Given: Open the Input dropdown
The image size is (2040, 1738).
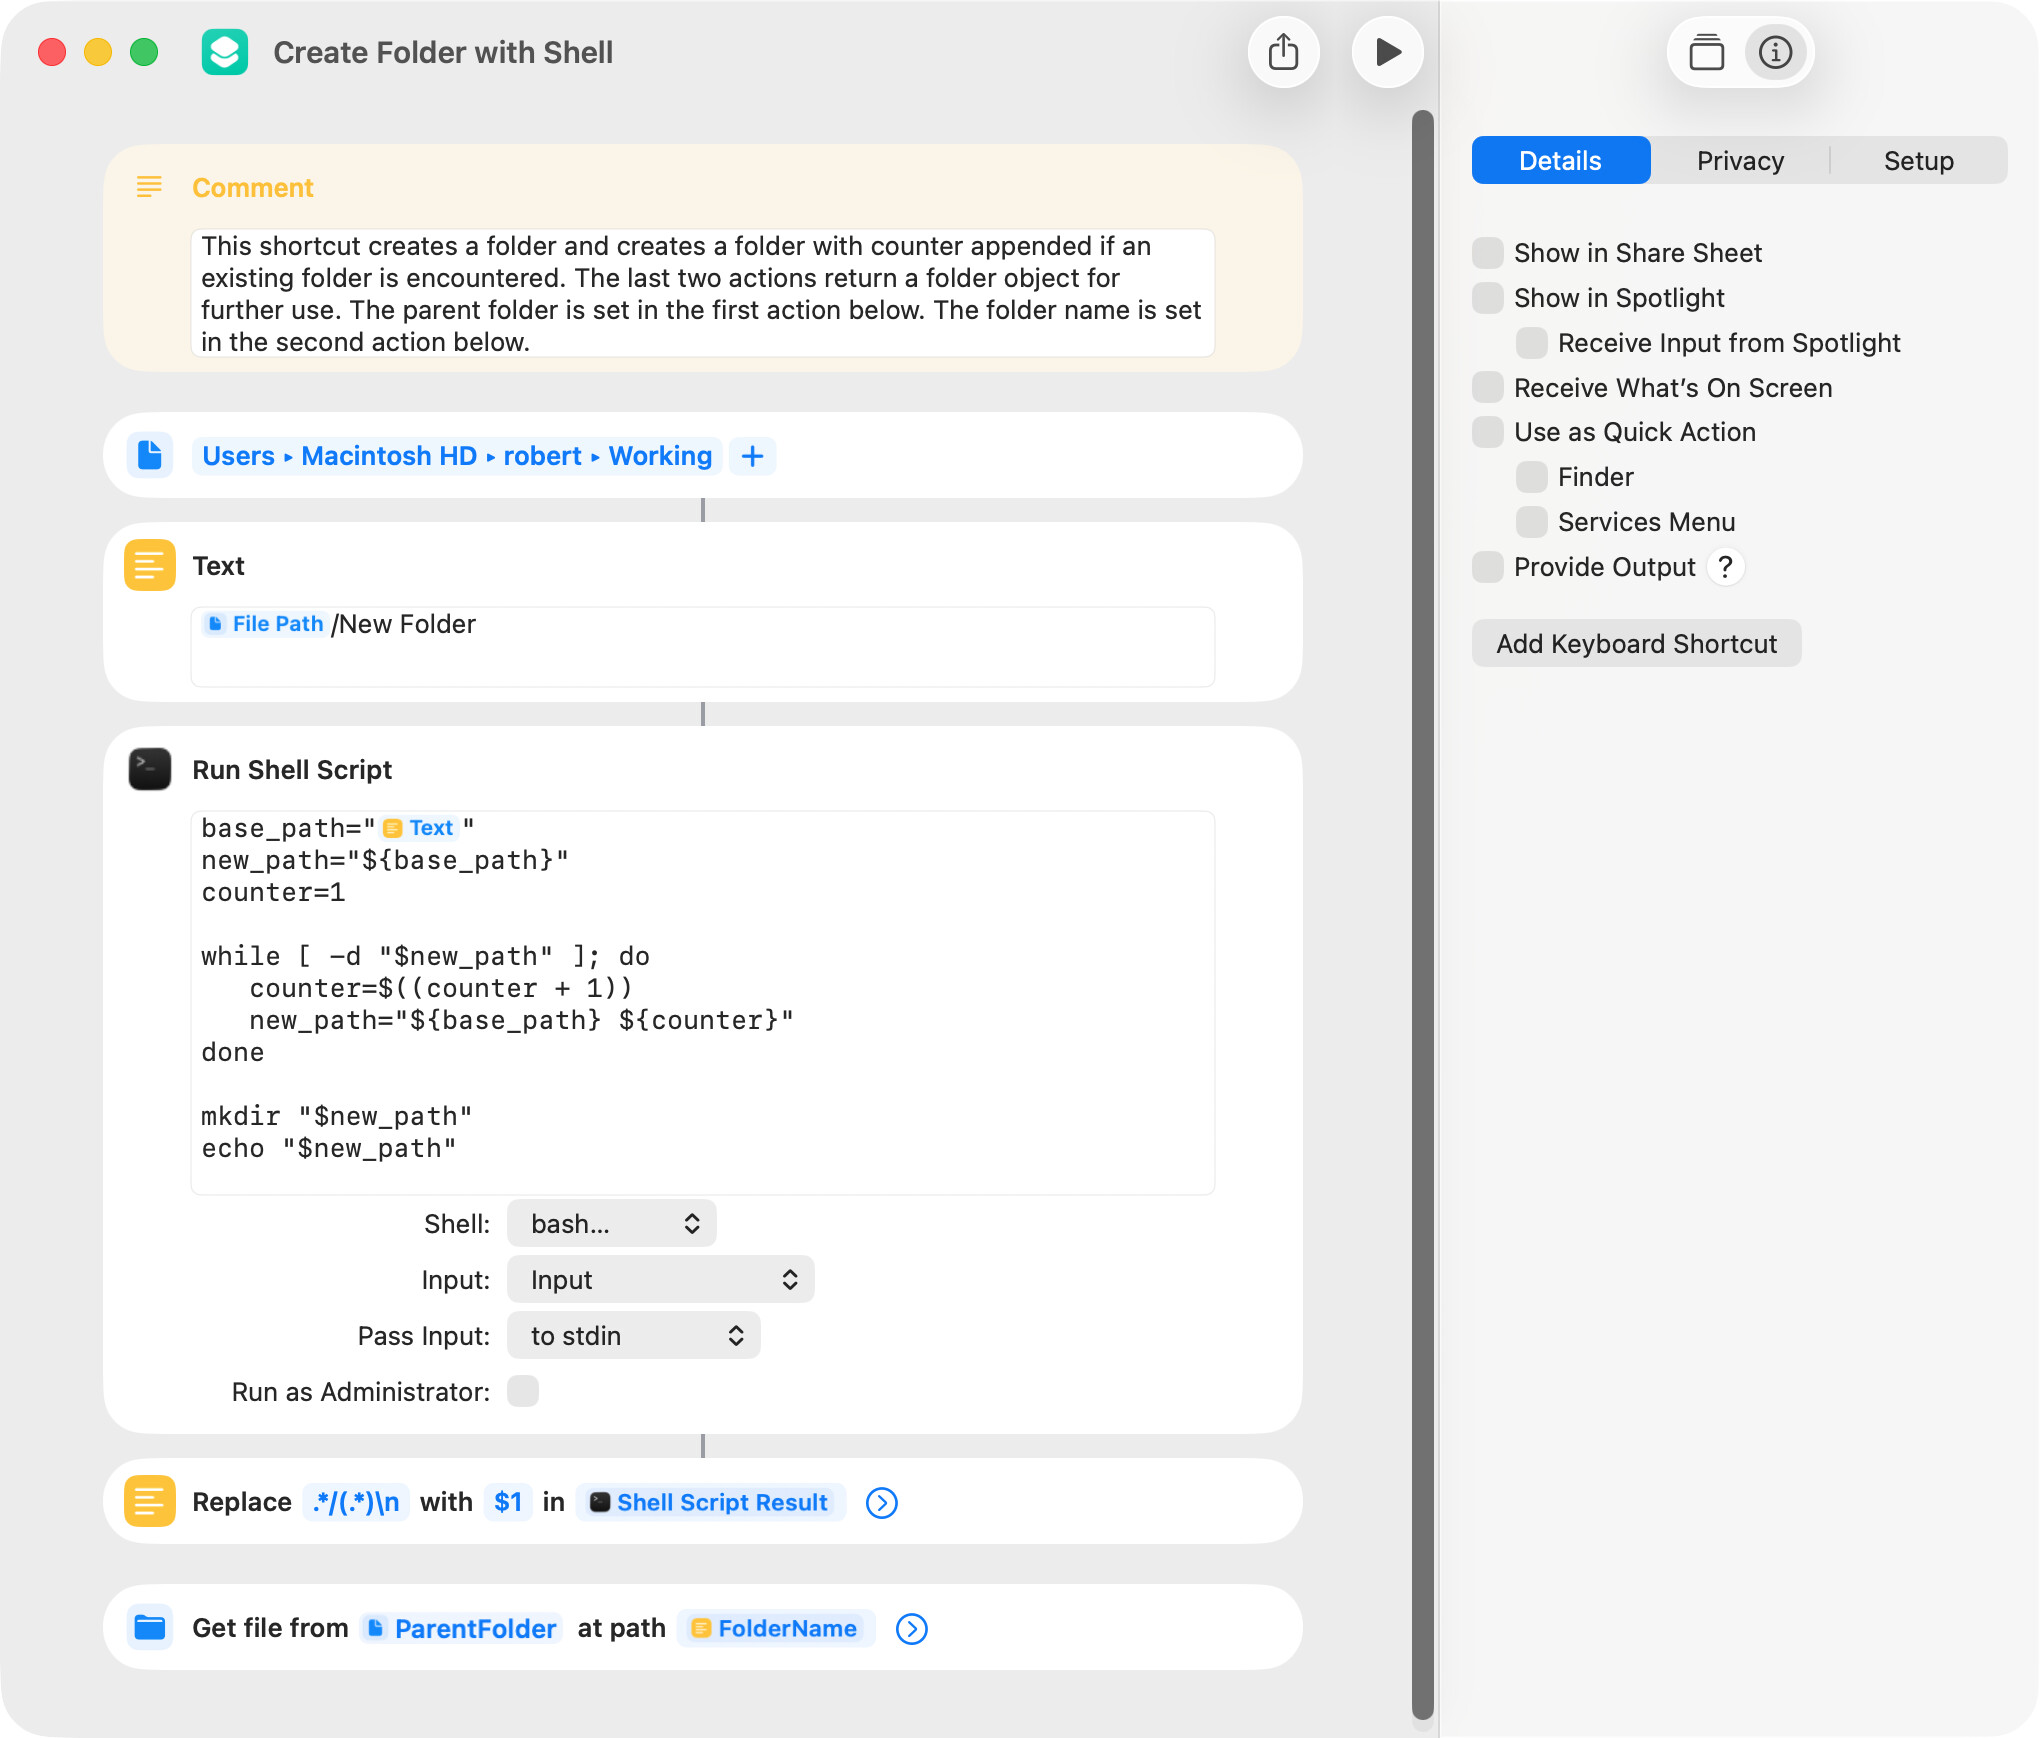Looking at the screenshot, I should 660,1279.
